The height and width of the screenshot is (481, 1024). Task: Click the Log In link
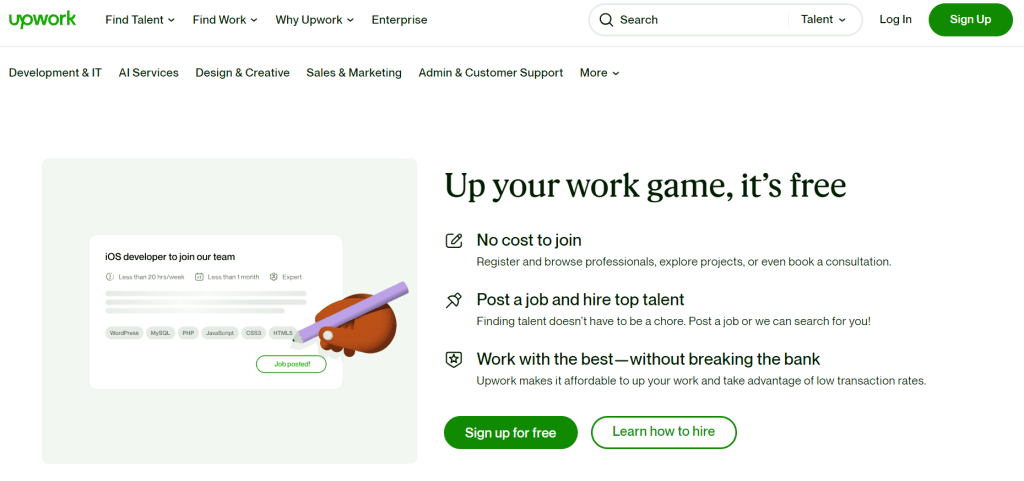tap(895, 20)
